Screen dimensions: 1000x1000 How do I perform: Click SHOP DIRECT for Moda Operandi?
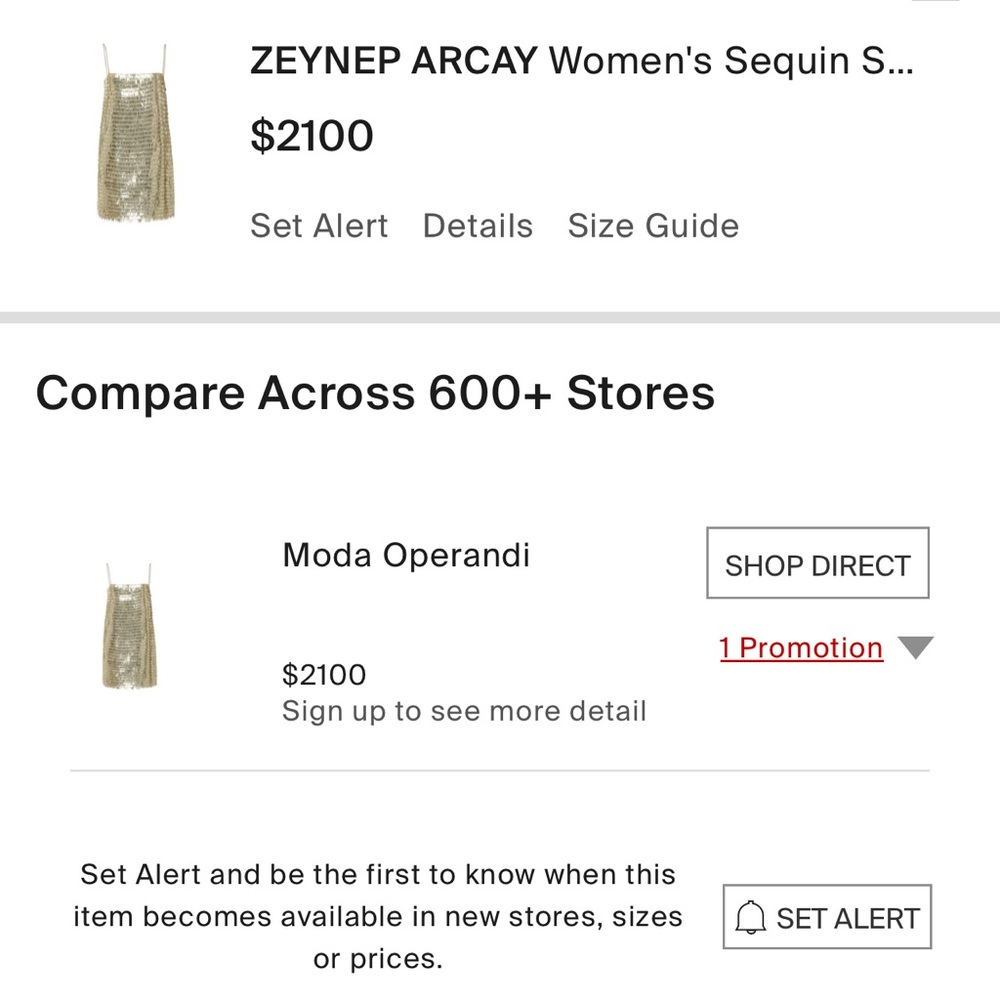pyautogui.click(x=817, y=564)
